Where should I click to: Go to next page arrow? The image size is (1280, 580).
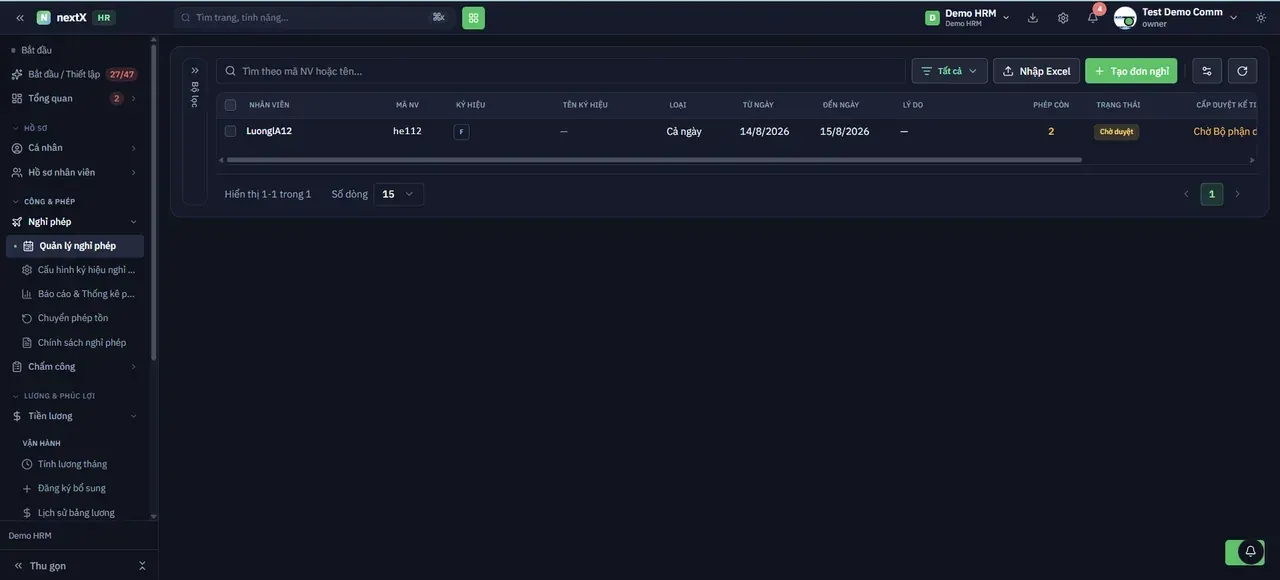click(x=1237, y=194)
